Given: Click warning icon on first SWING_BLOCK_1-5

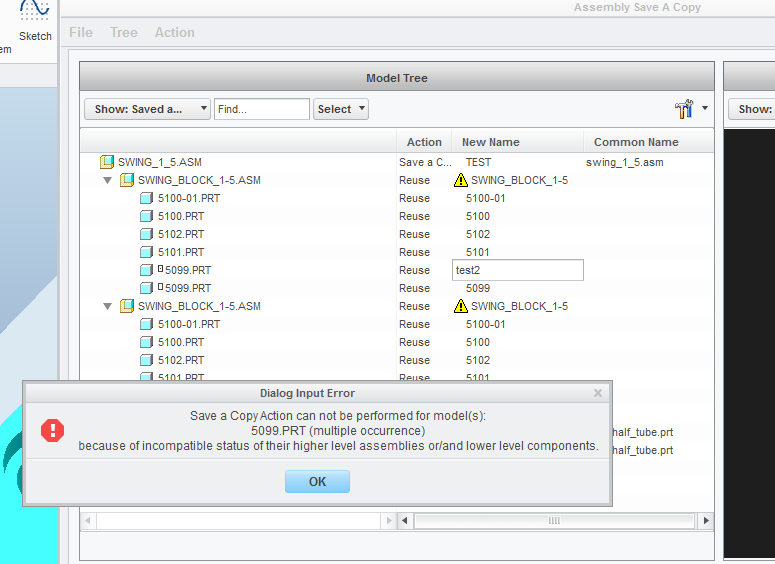Looking at the screenshot, I should click(461, 180).
